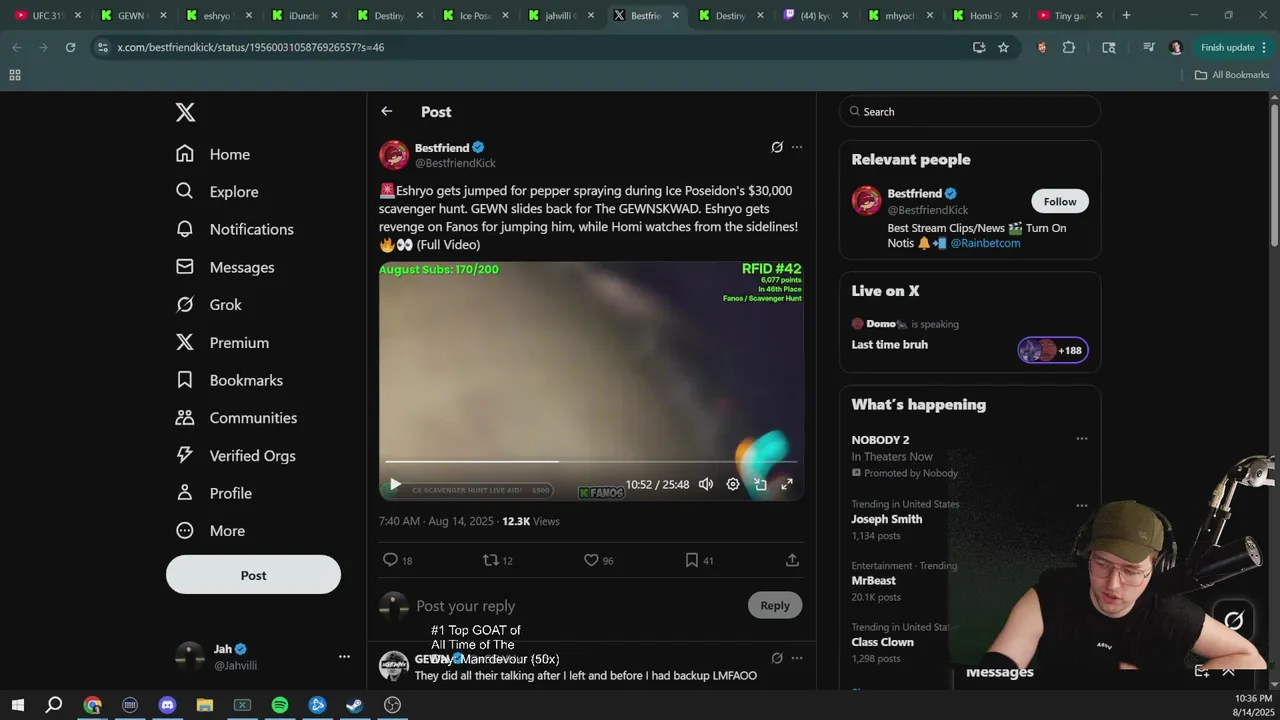Open the Windows Start menu

17,705
